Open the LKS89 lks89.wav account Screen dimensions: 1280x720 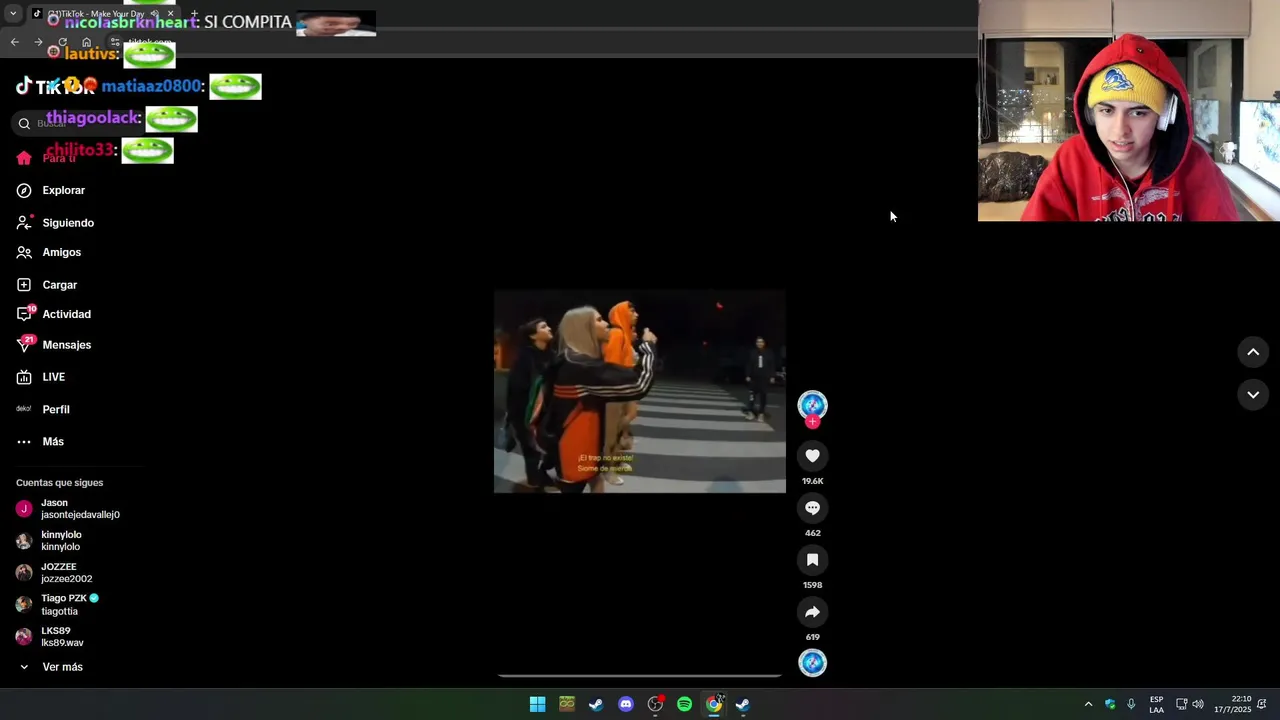(50, 637)
